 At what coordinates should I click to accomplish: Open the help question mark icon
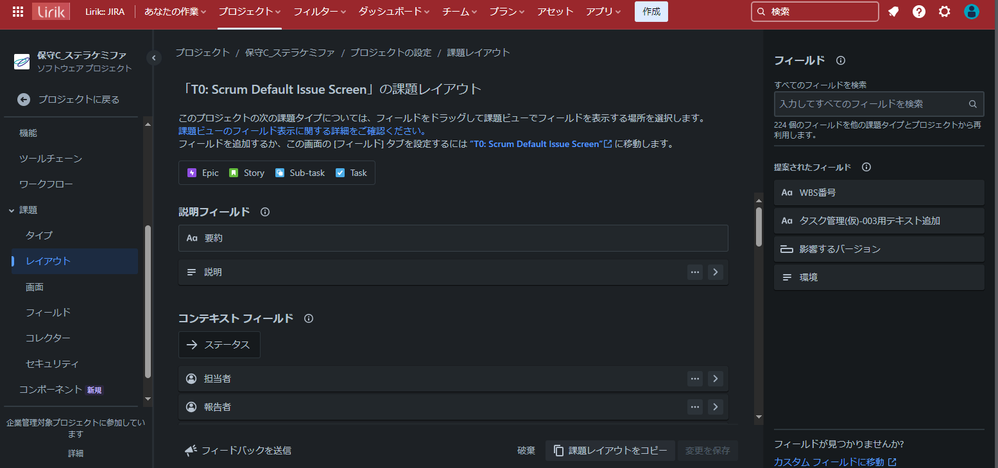(x=918, y=11)
